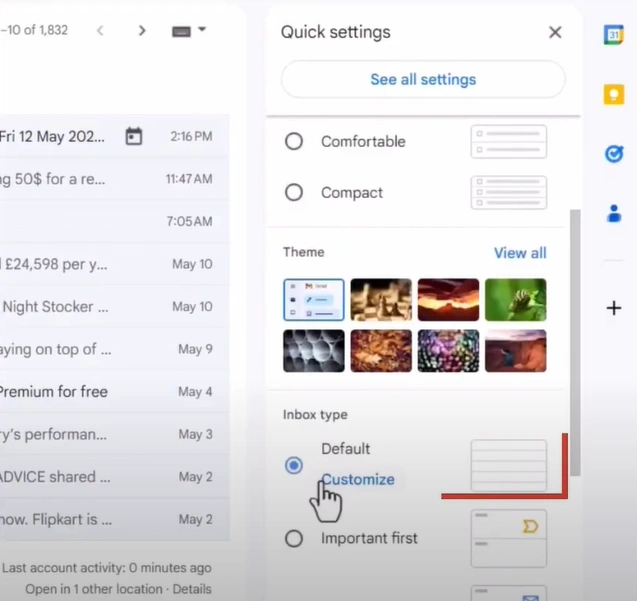
Task: Open Google Tasks from the side panel
Action: point(614,154)
